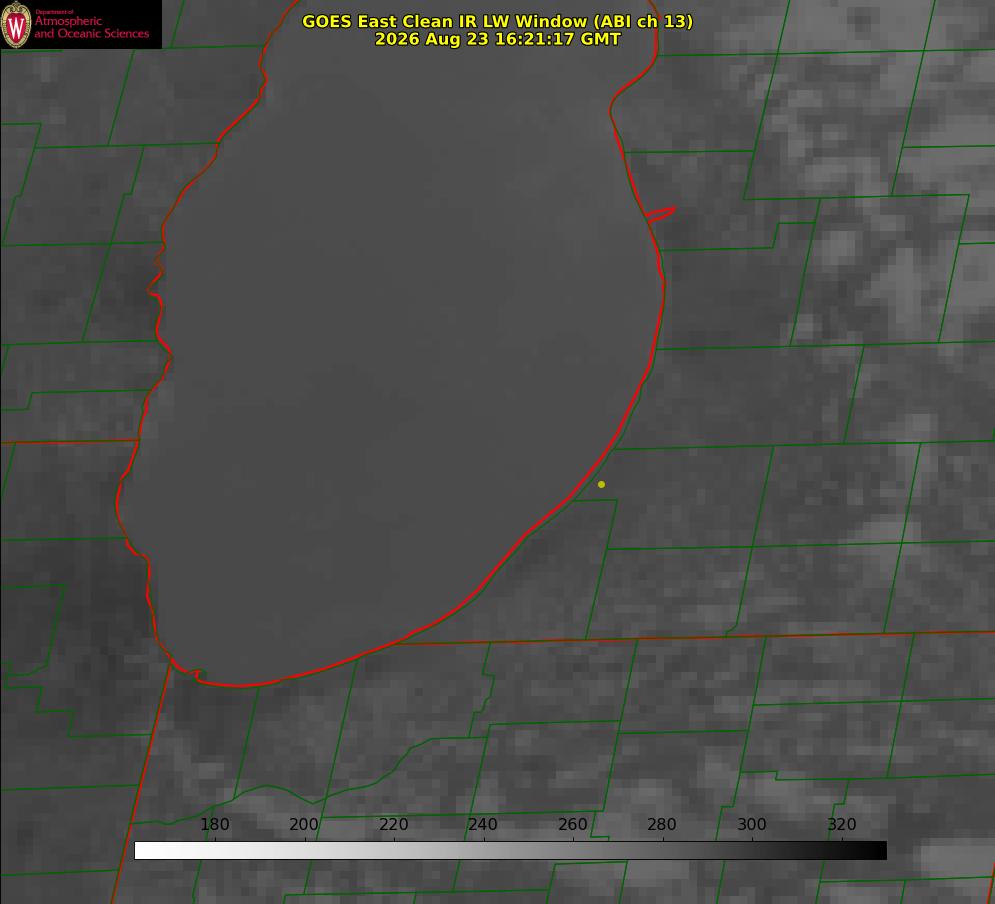Screen dimensions: 995x904
Task: Click the yellow dot marker near the lake shore
Action: pos(601,484)
